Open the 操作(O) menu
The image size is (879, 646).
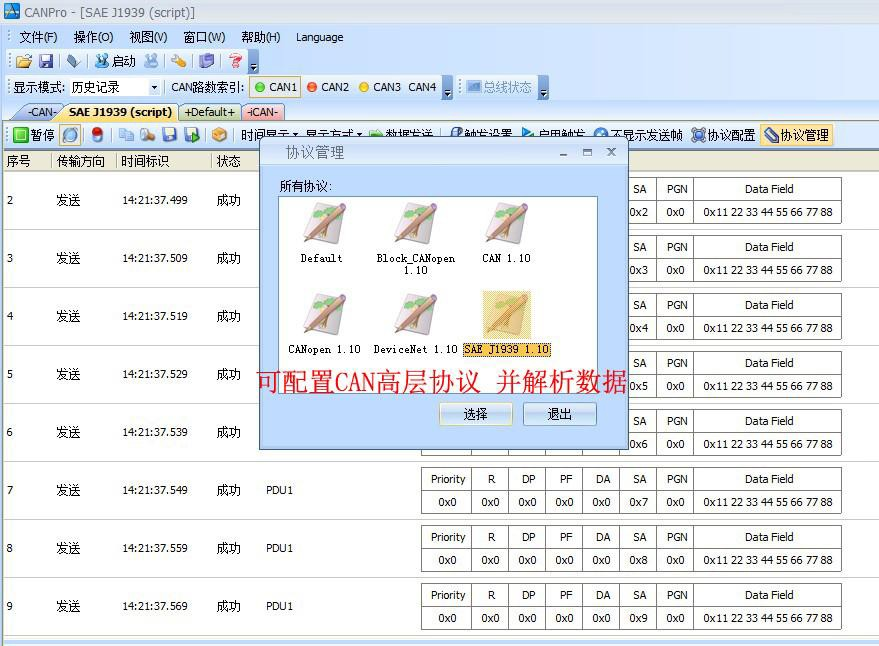[x=93, y=37]
